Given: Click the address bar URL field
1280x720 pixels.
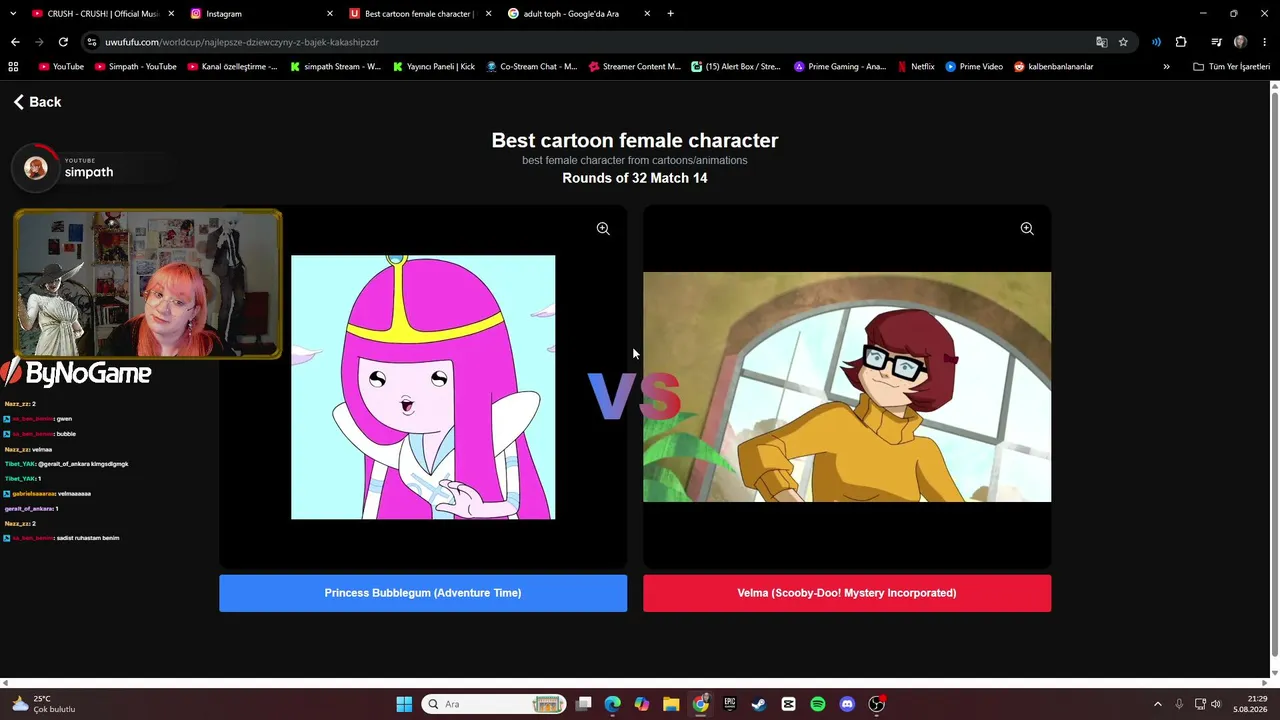Looking at the screenshot, I should coord(590,42).
